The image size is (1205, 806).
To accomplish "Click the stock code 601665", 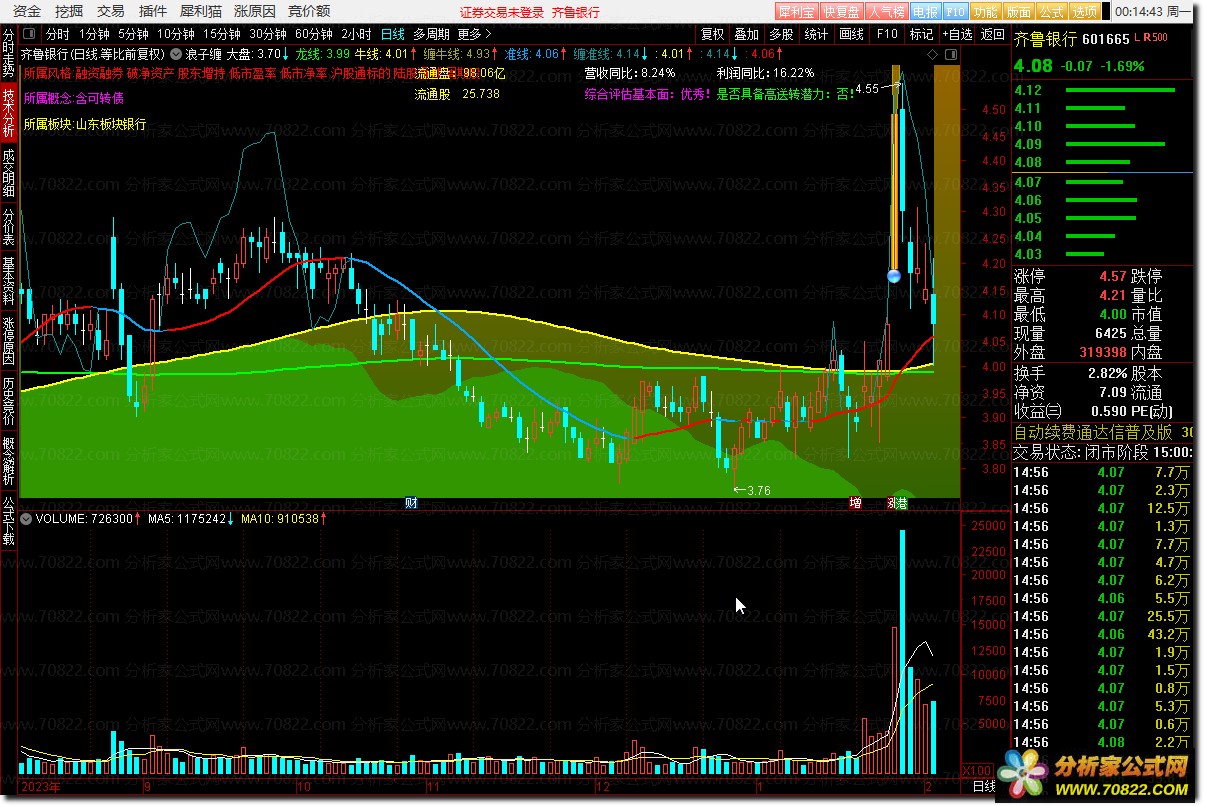I will pos(1106,39).
